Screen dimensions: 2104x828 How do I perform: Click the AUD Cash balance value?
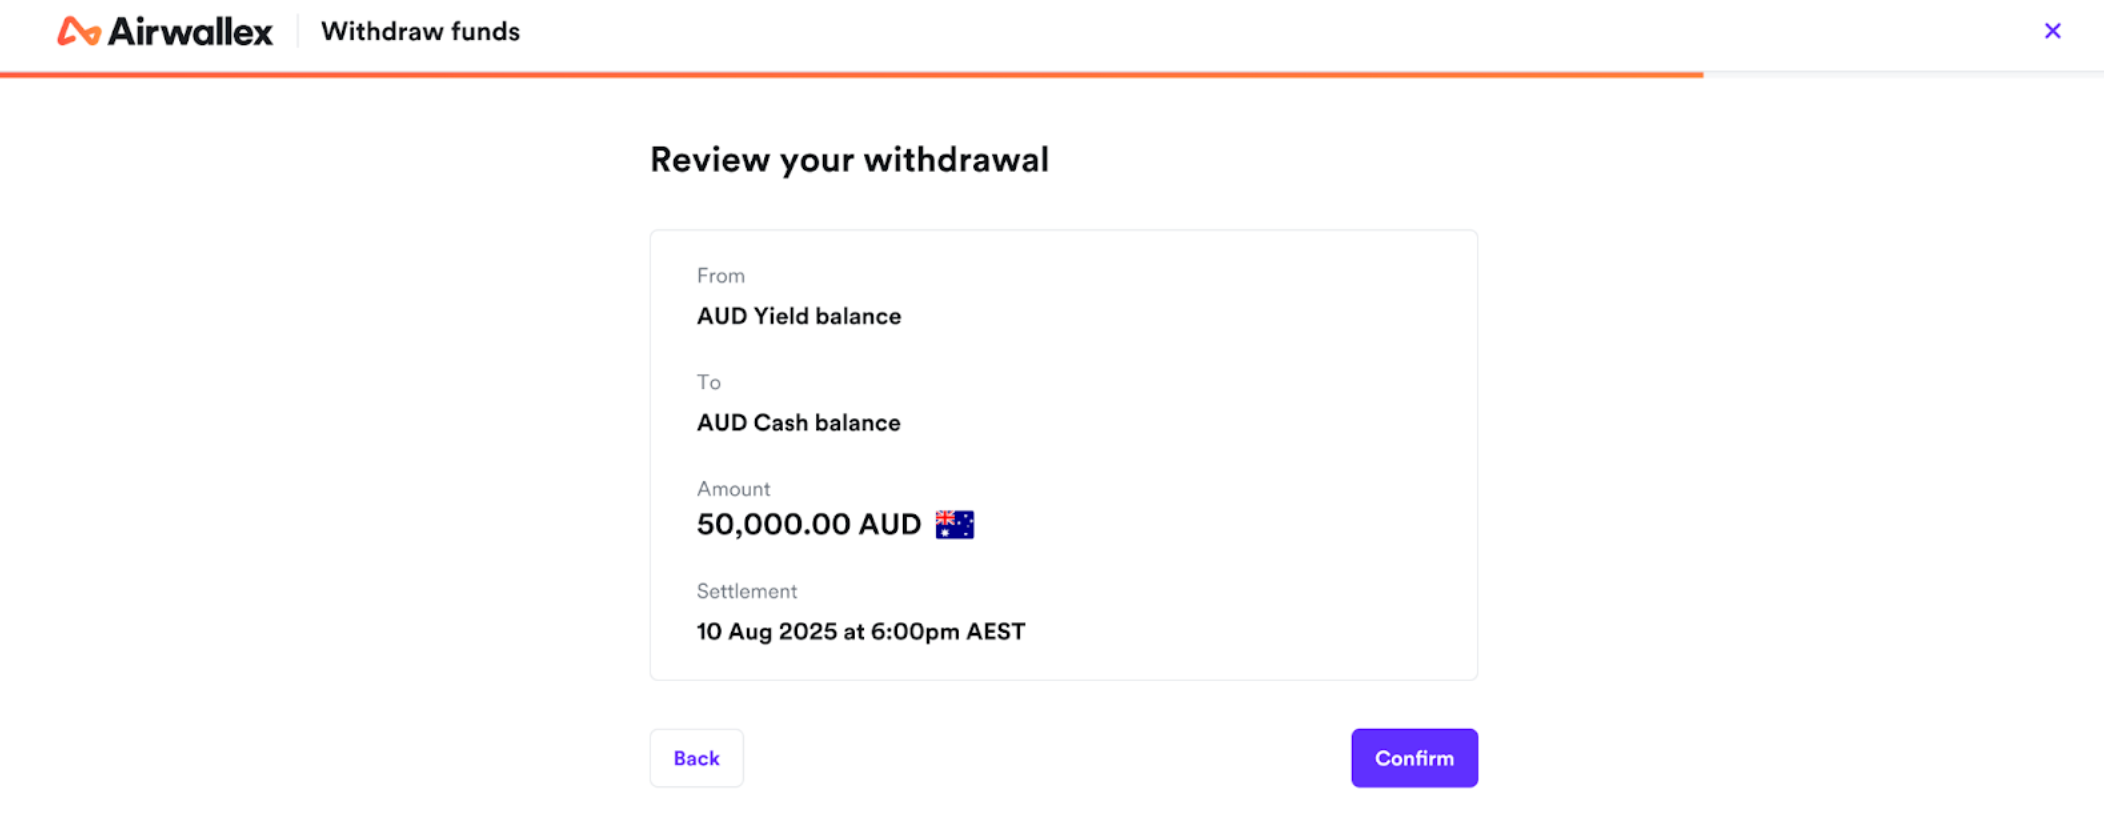coord(798,423)
